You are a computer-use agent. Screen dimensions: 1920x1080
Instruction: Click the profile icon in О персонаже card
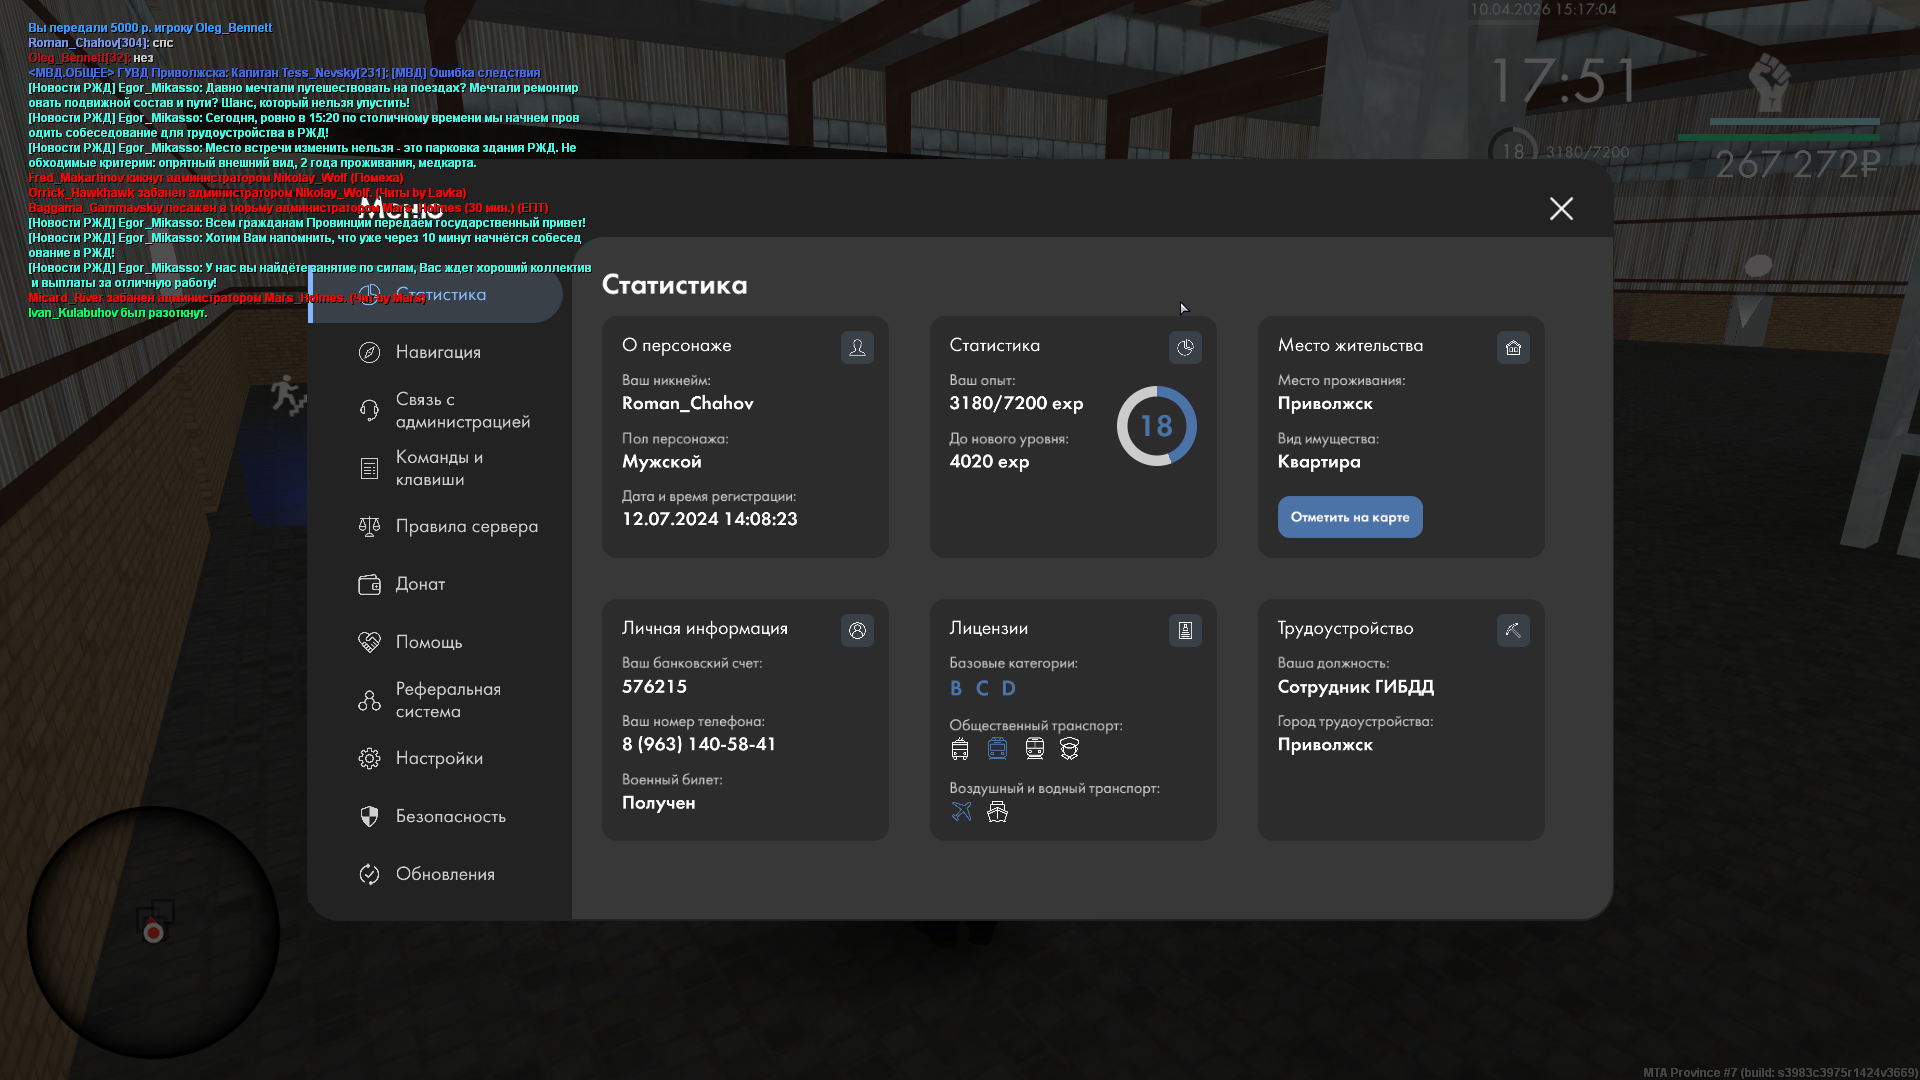[x=857, y=347]
